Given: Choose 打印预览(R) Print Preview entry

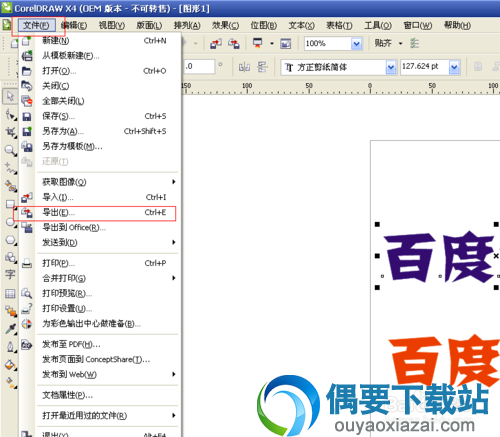Looking at the screenshot, I should point(100,293).
